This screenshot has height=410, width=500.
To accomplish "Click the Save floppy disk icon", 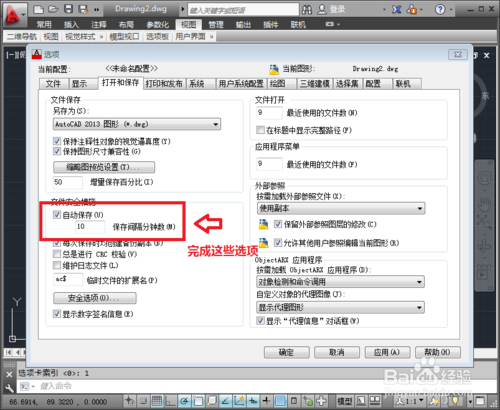I will pos(68,9).
